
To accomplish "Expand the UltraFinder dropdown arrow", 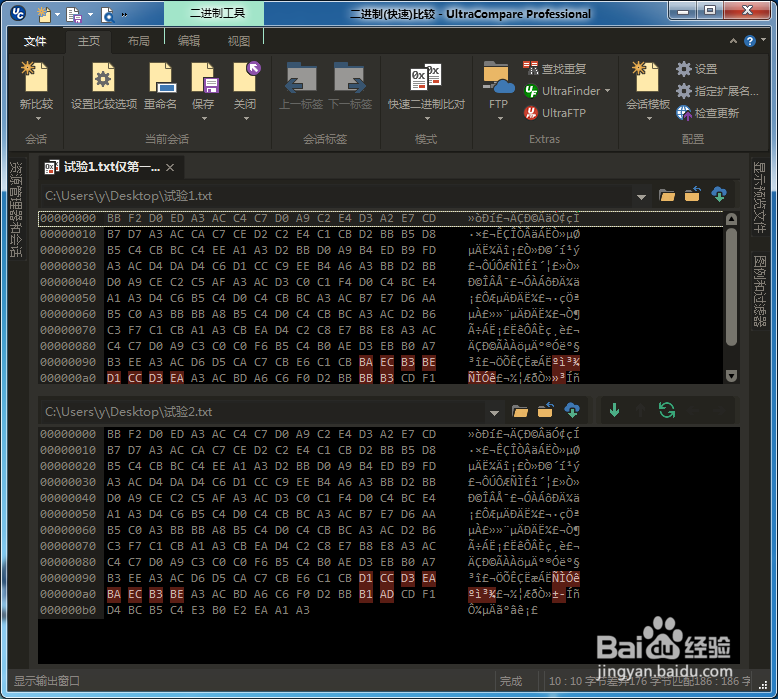I will point(607,91).
